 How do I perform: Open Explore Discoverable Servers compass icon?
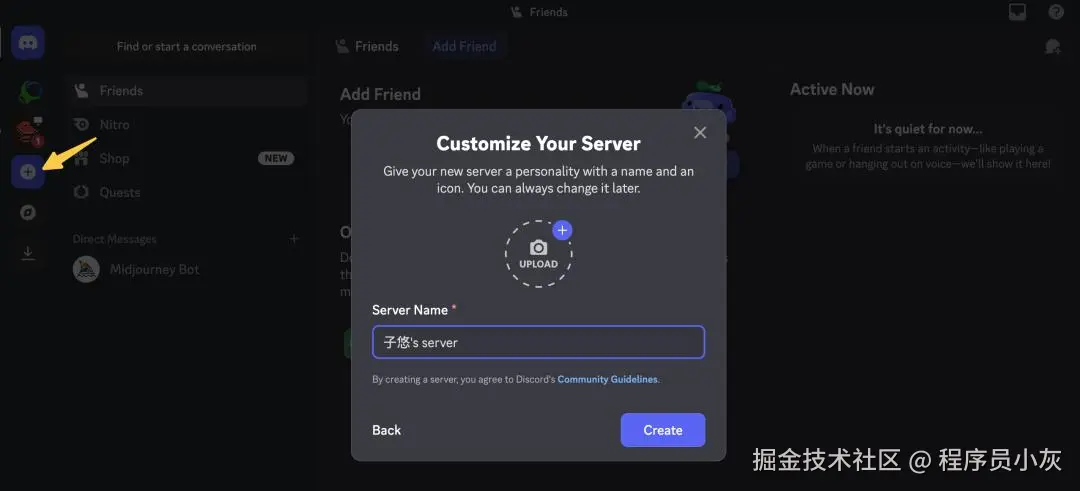tap(28, 213)
